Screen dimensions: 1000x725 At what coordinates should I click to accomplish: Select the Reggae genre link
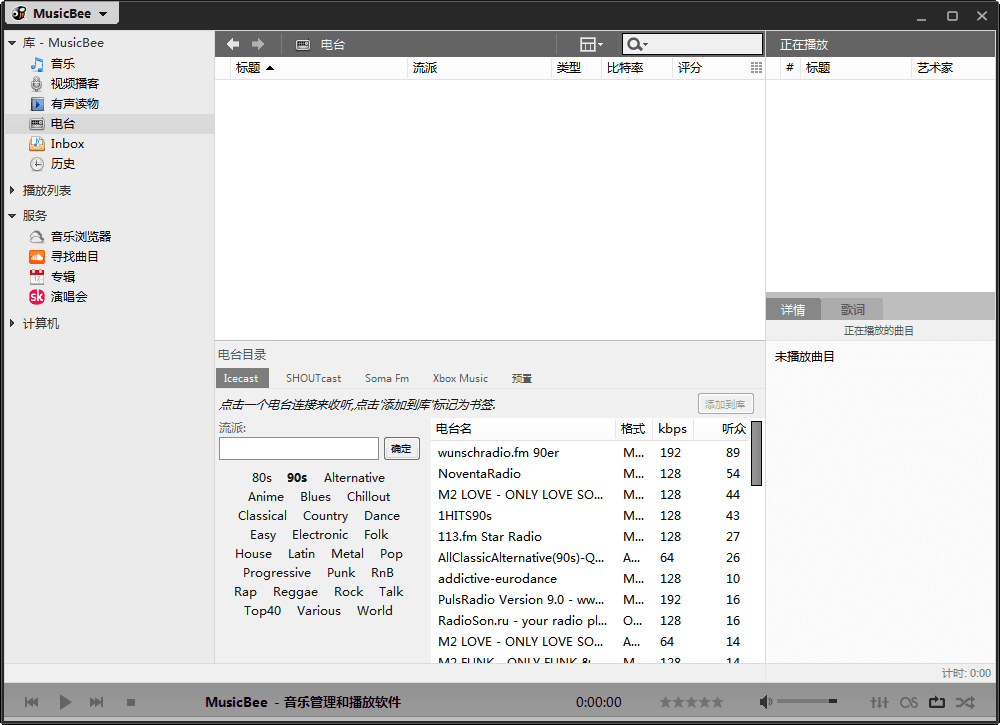(295, 592)
